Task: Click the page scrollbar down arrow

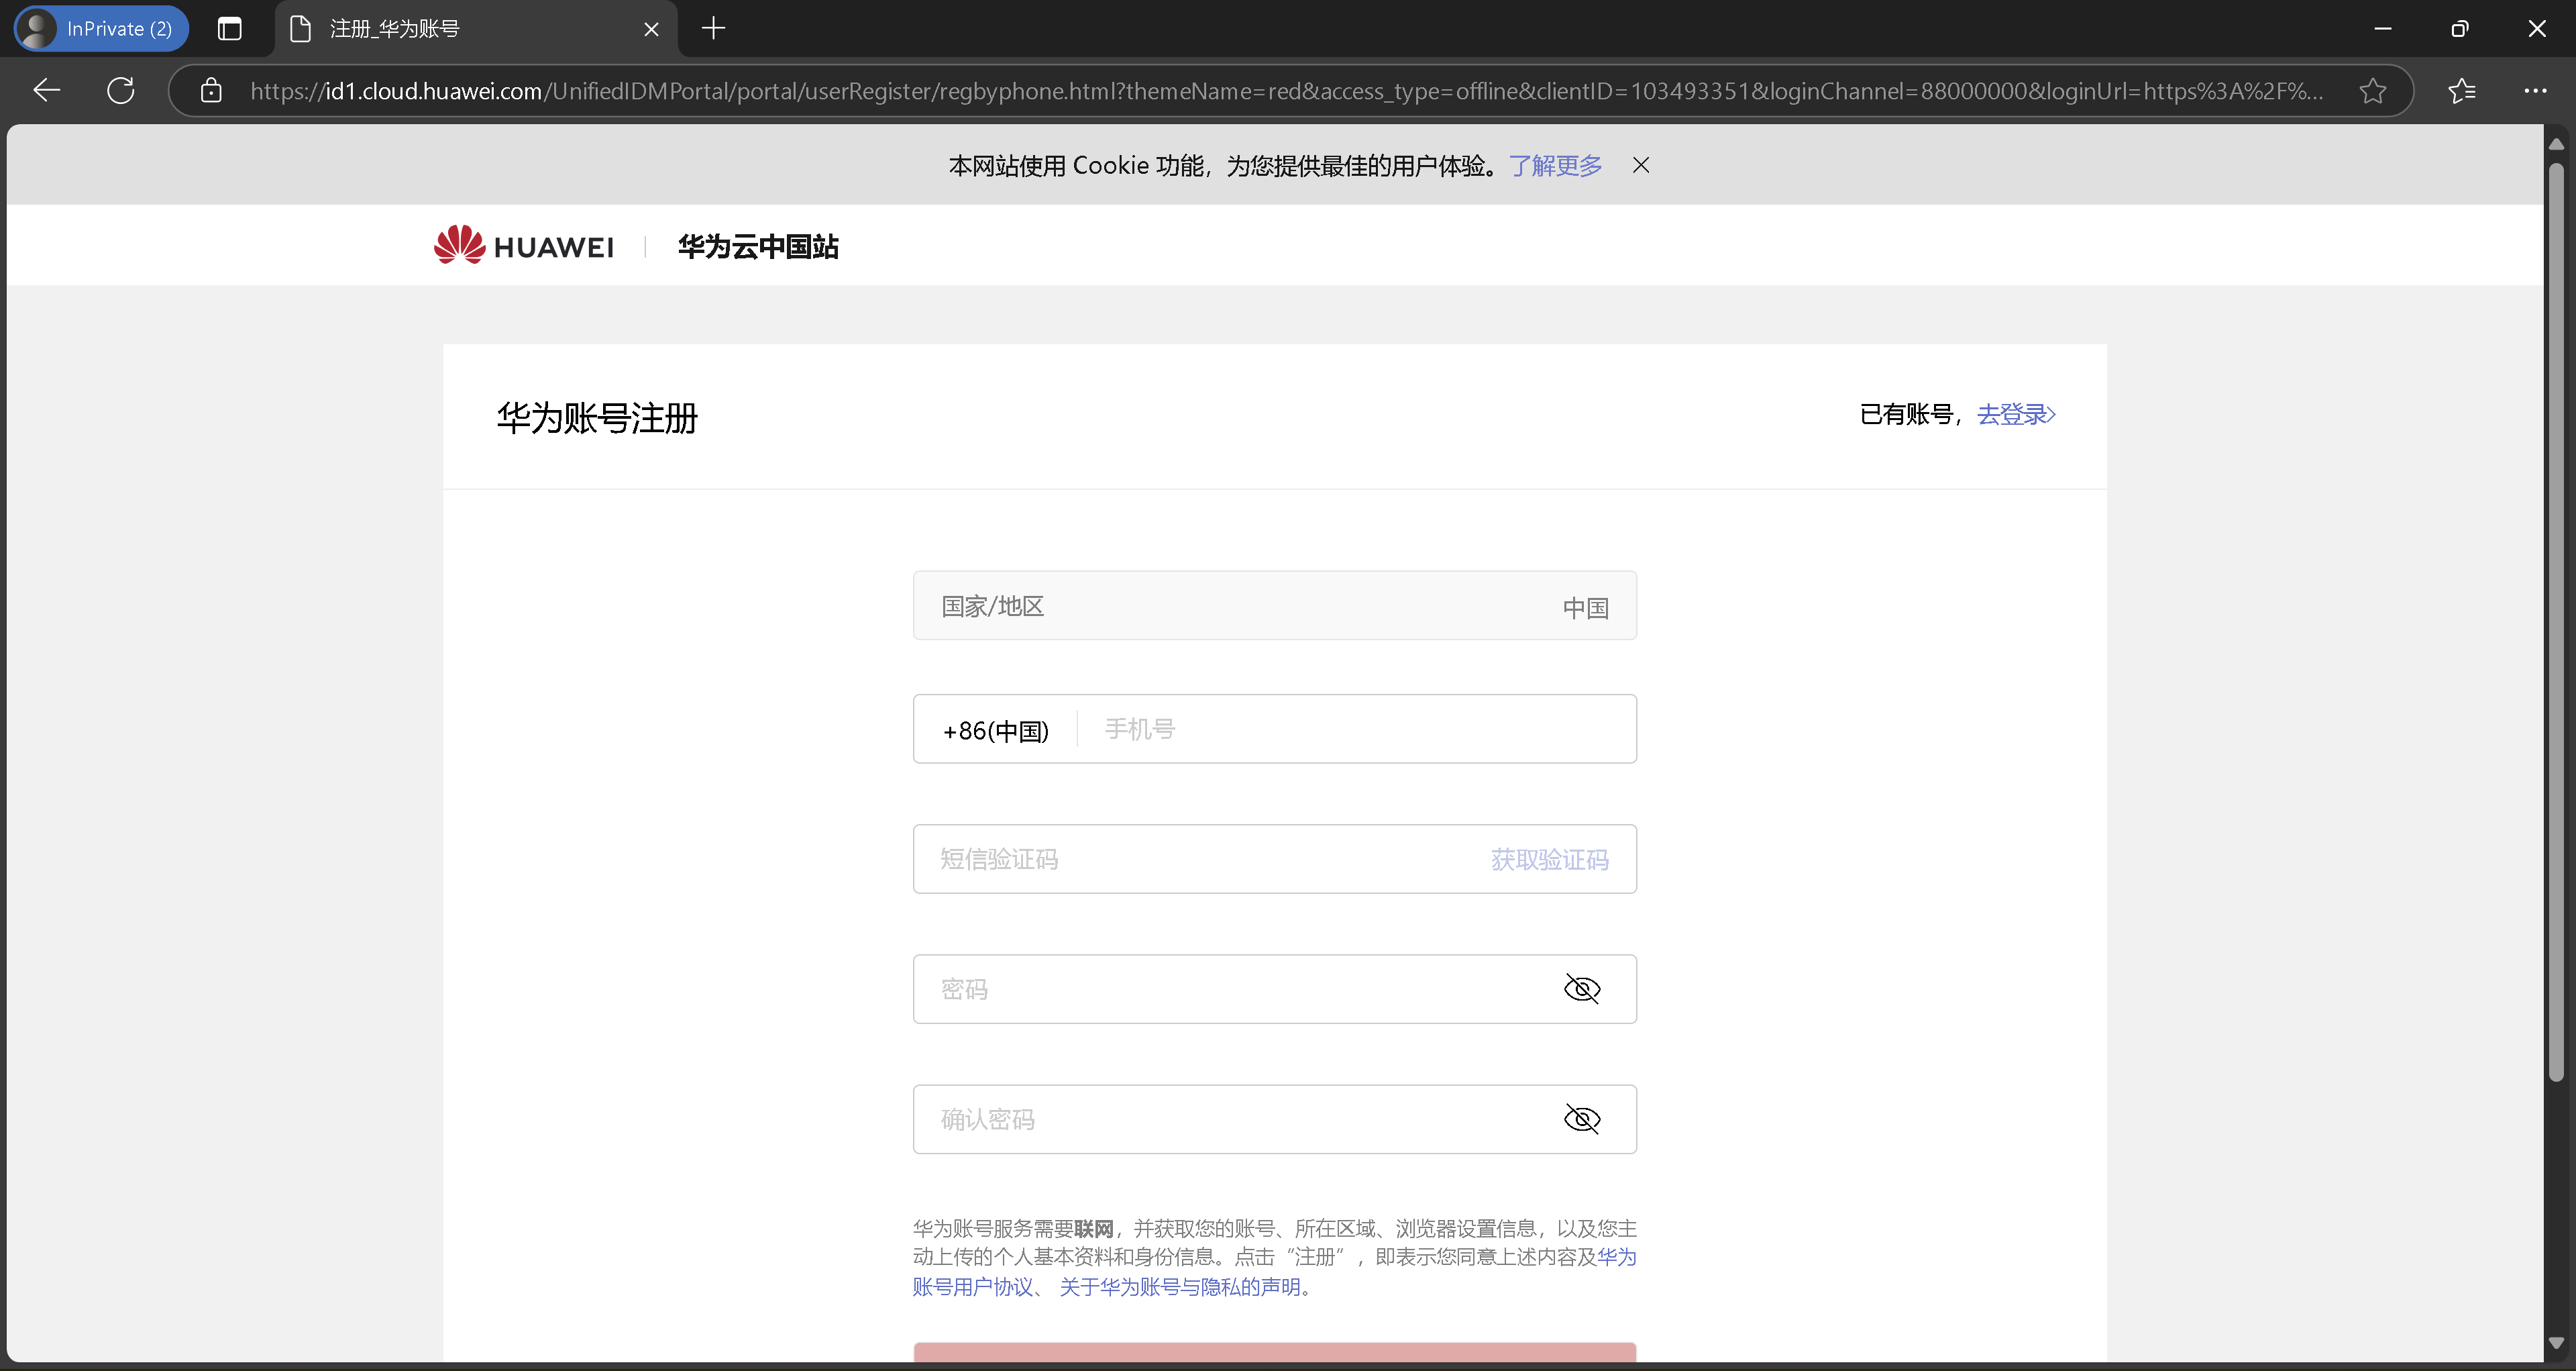Action: (x=2556, y=1343)
